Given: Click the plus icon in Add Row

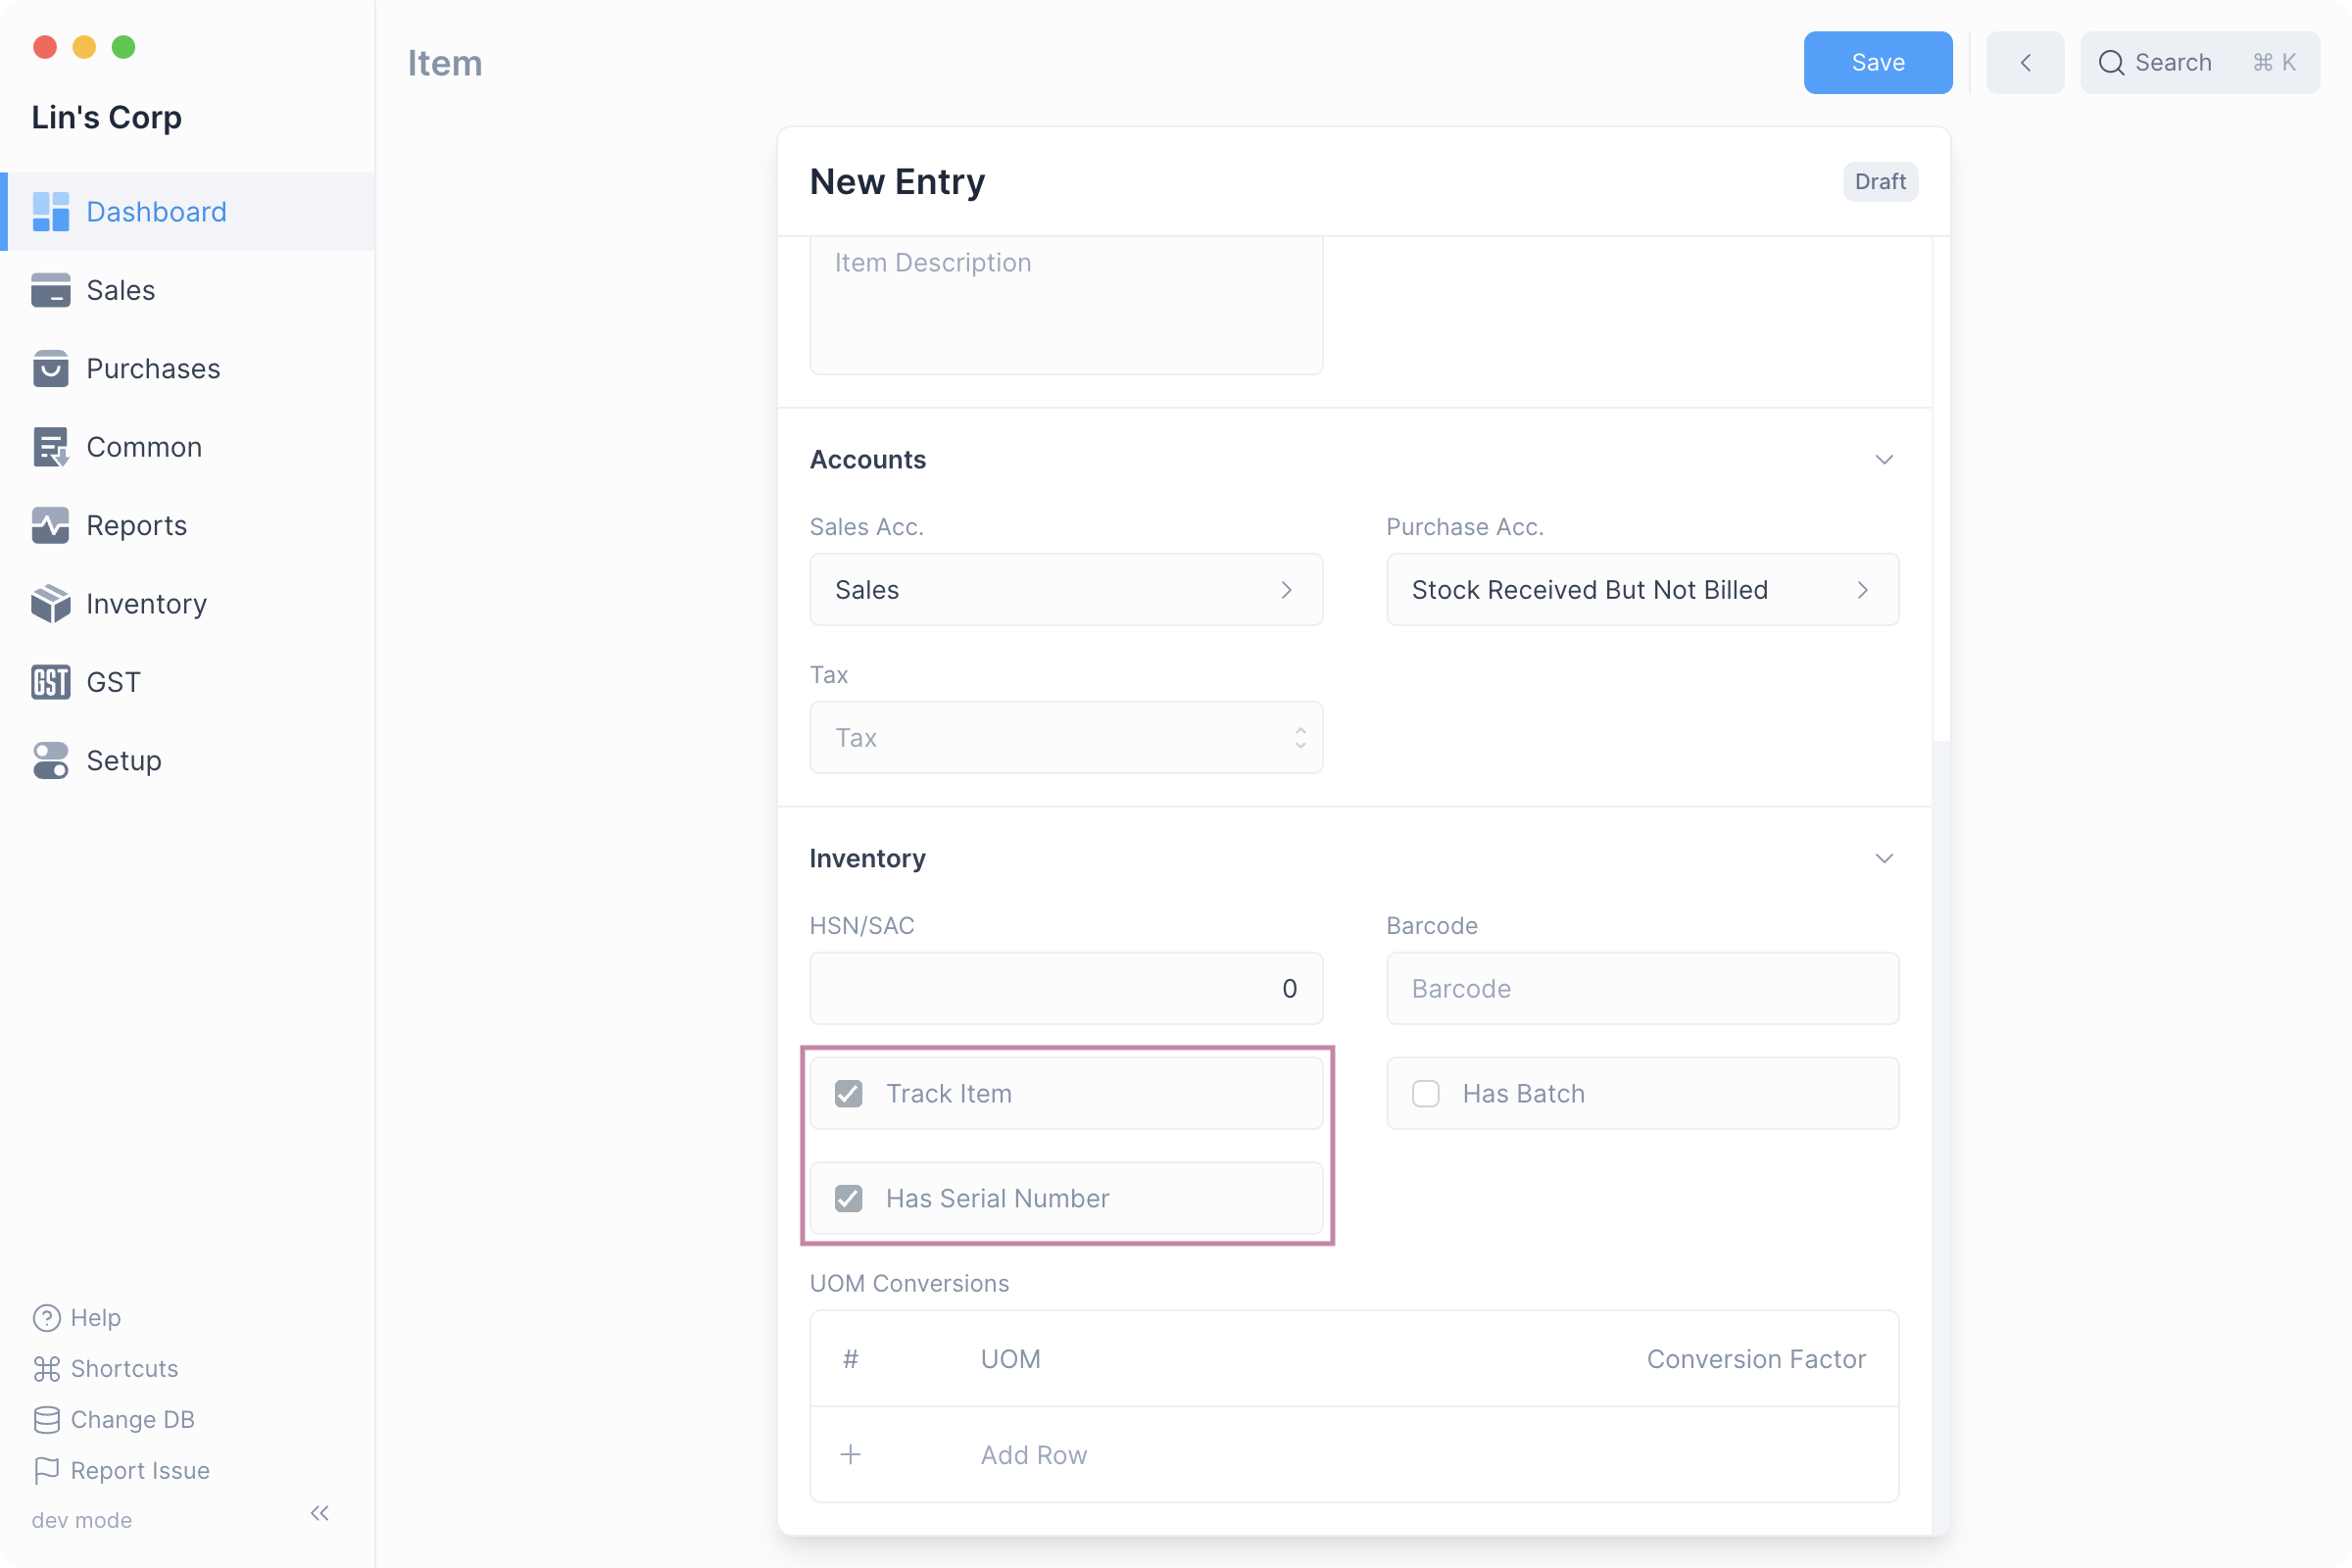Looking at the screenshot, I should click(x=850, y=1454).
